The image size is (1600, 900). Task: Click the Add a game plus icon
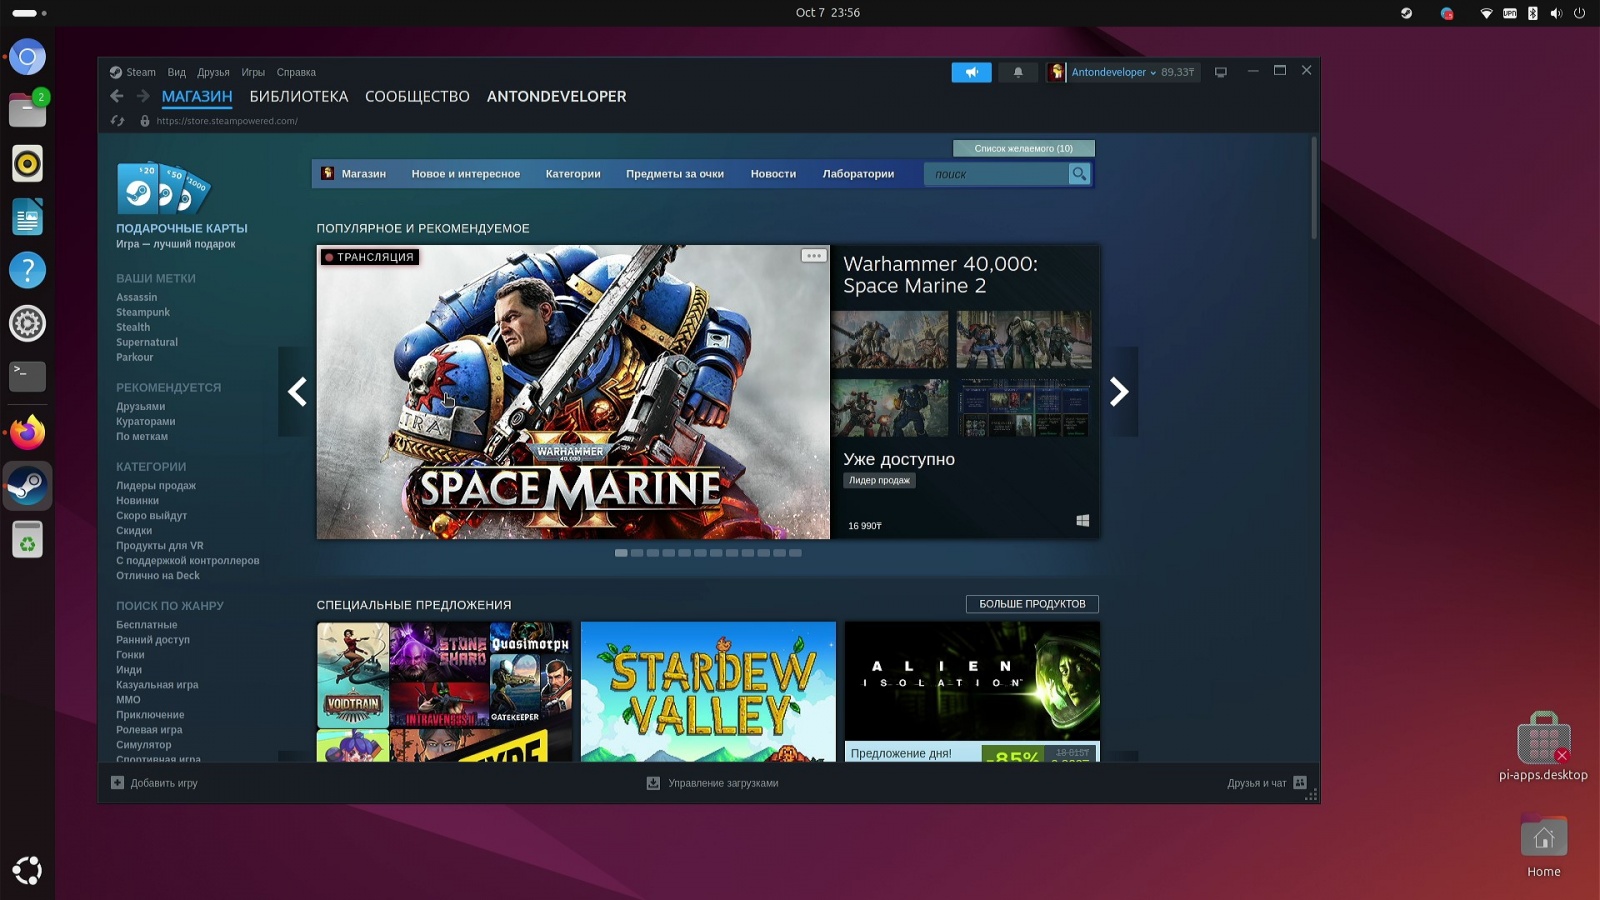pyautogui.click(x=117, y=783)
